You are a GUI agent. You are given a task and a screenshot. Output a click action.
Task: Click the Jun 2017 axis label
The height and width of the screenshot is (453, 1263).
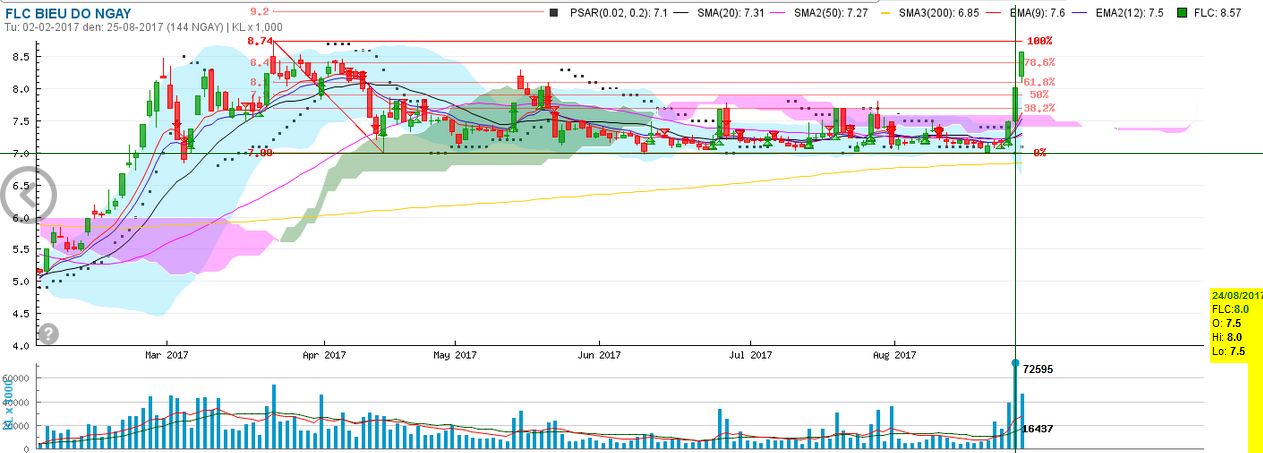point(598,354)
